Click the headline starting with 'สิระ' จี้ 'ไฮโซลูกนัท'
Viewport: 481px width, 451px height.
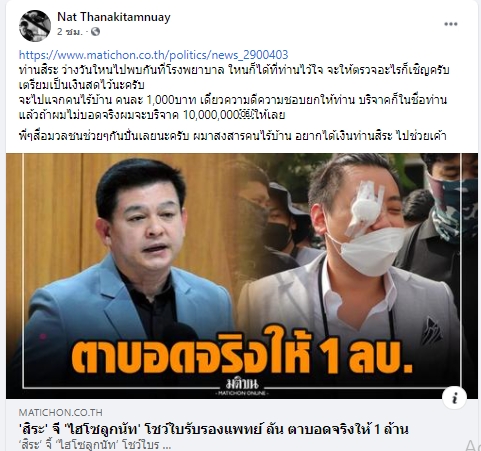click(x=214, y=429)
